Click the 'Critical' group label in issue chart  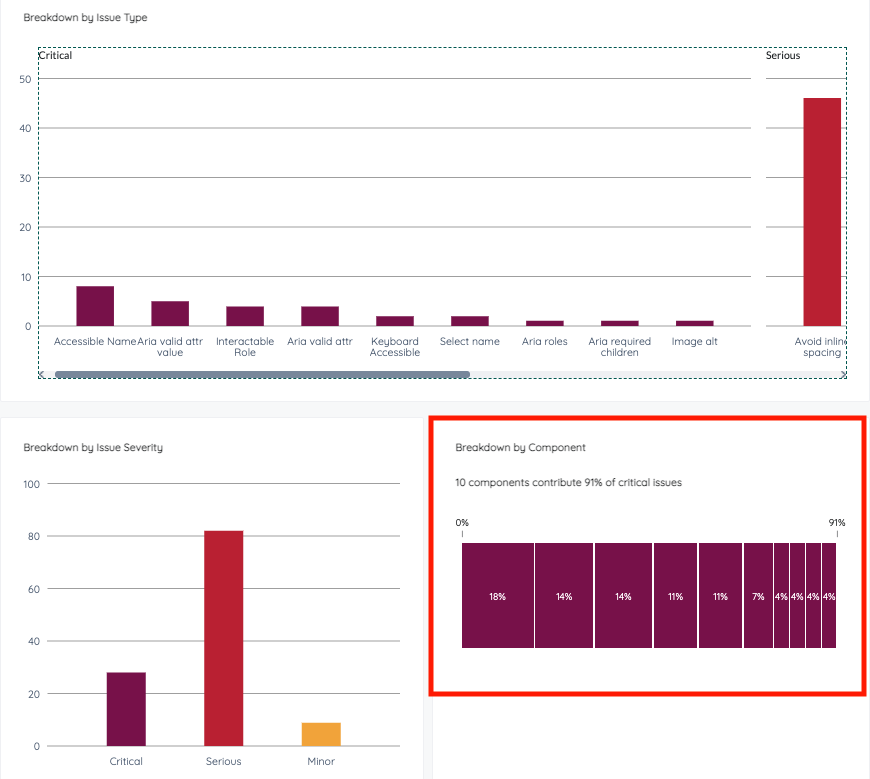[x=55, y=55]
